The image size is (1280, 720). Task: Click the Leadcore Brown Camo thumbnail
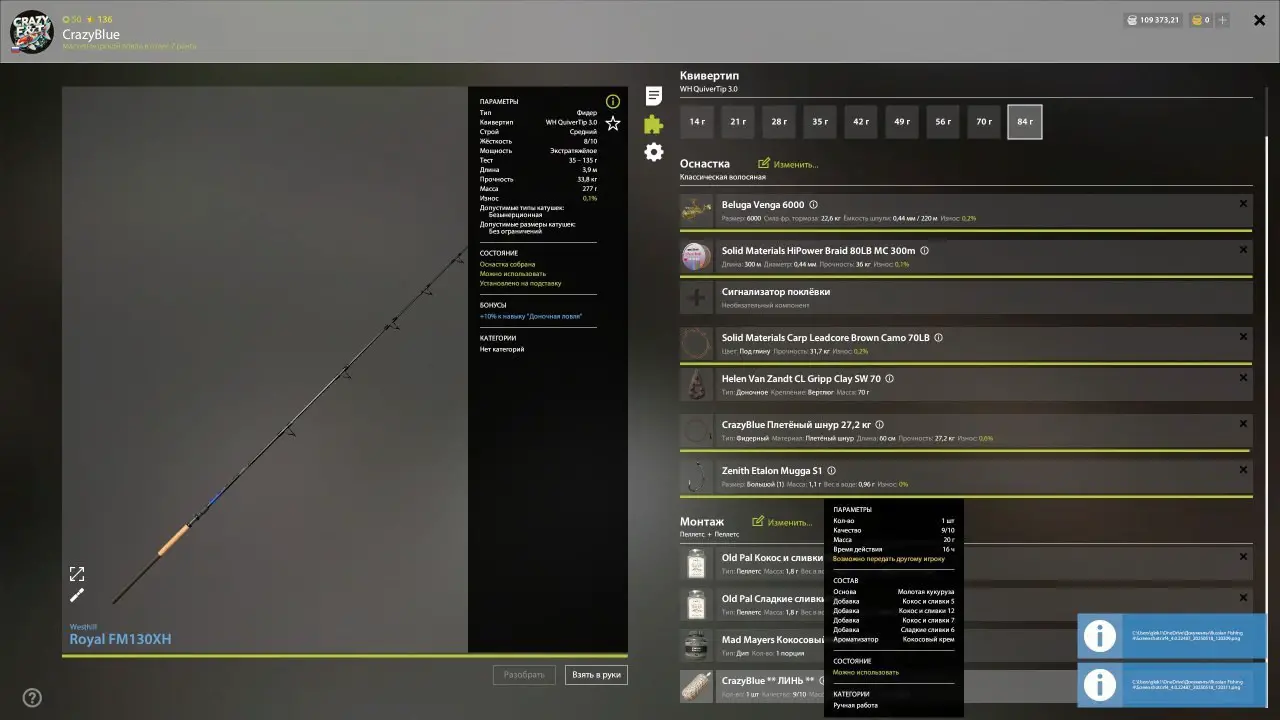(x=696, y=344)
